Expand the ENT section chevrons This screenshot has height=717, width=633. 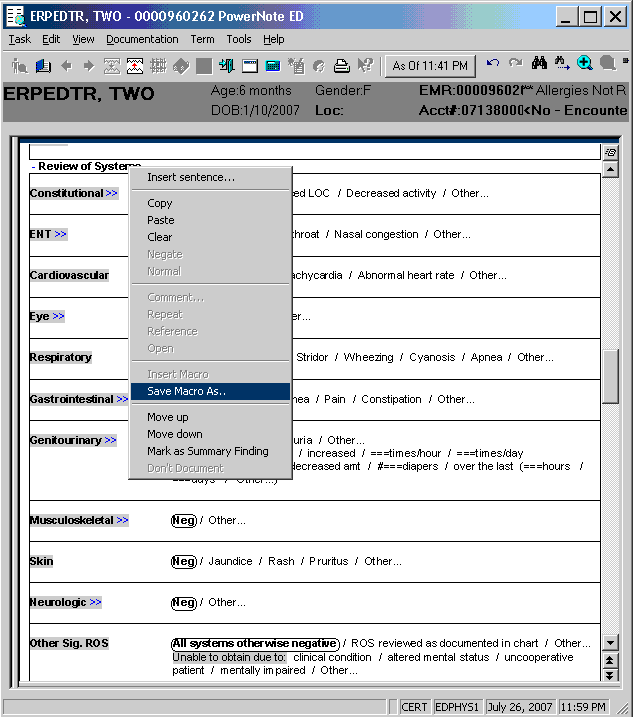[61, 234]
